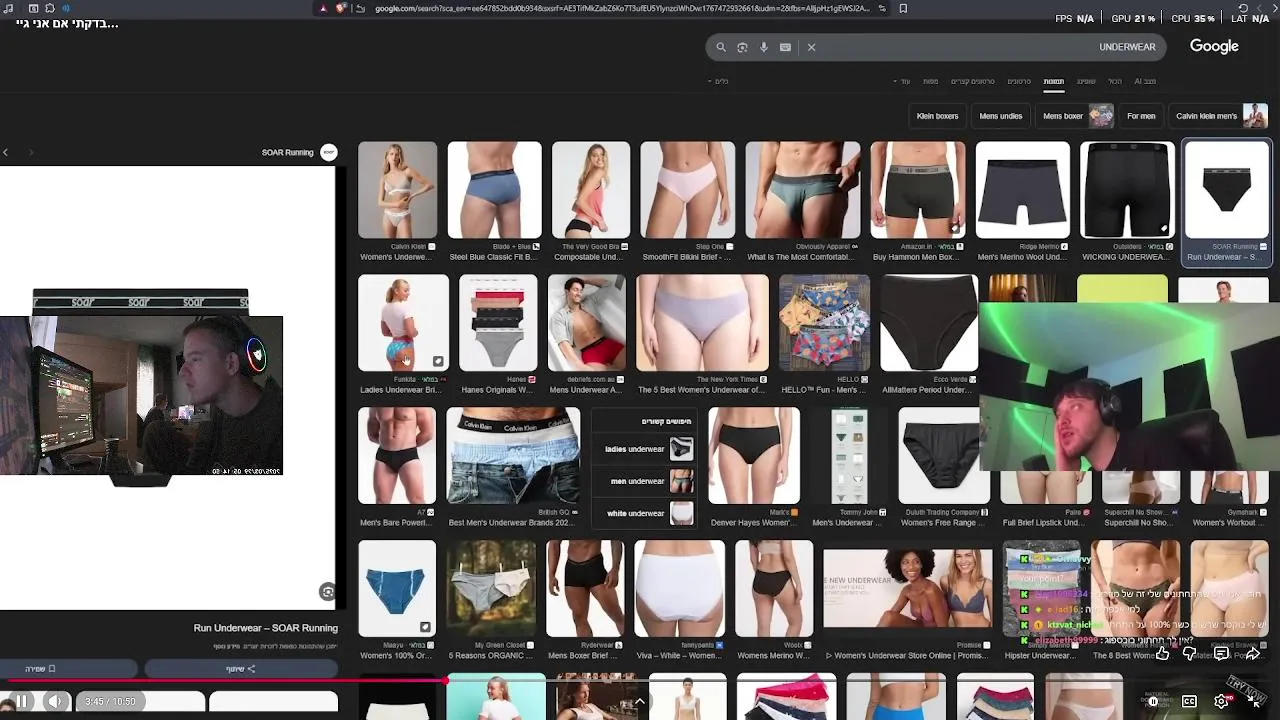Click the browser address bar URL
Image resolution: width=1280 pixels, height=720 pixels.
[x=622, y=8]
